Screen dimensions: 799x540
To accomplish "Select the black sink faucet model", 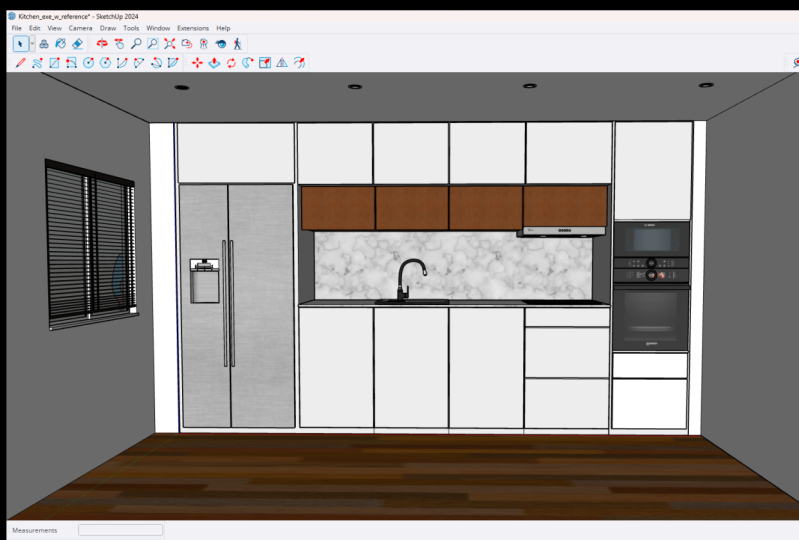I will tap(411, 280).
